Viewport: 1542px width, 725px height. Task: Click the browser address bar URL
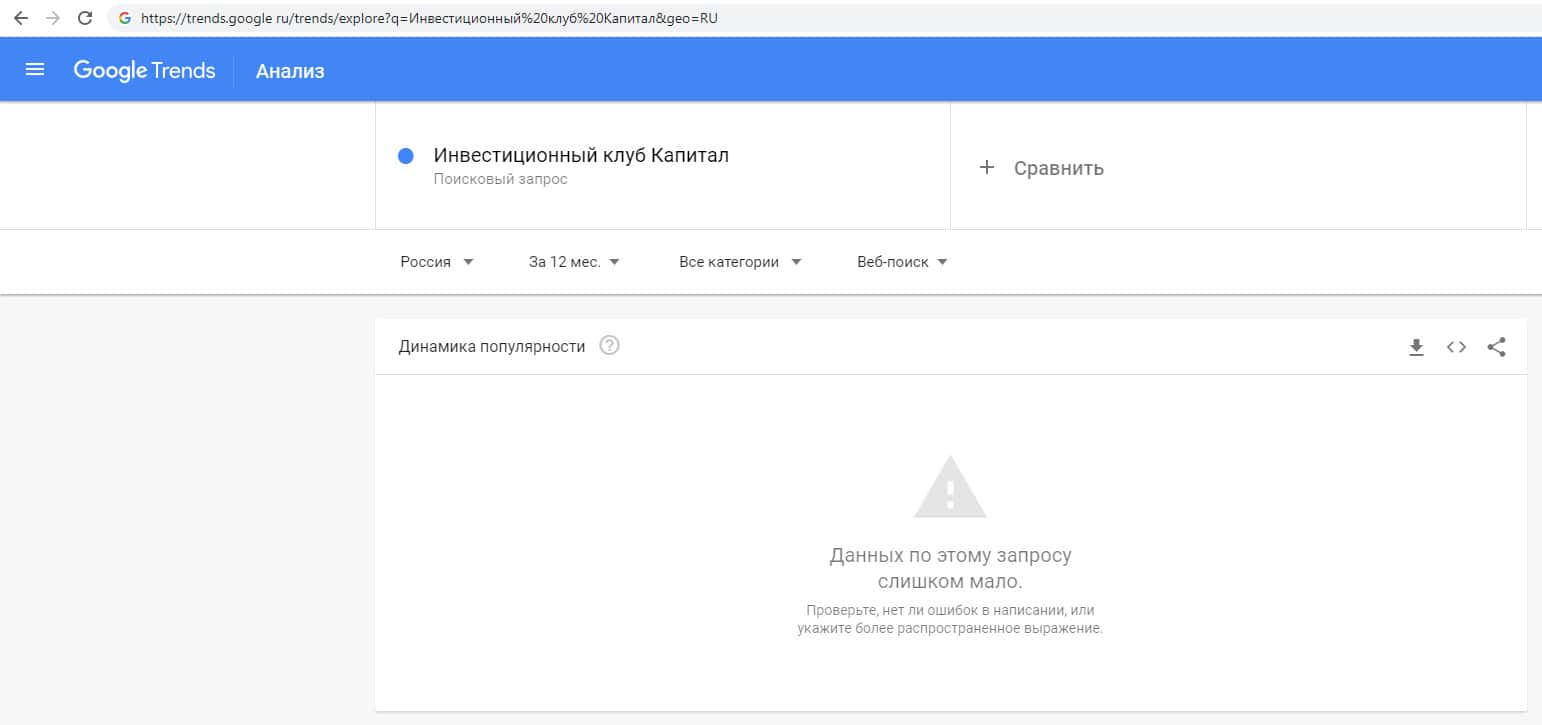point(430,18)
